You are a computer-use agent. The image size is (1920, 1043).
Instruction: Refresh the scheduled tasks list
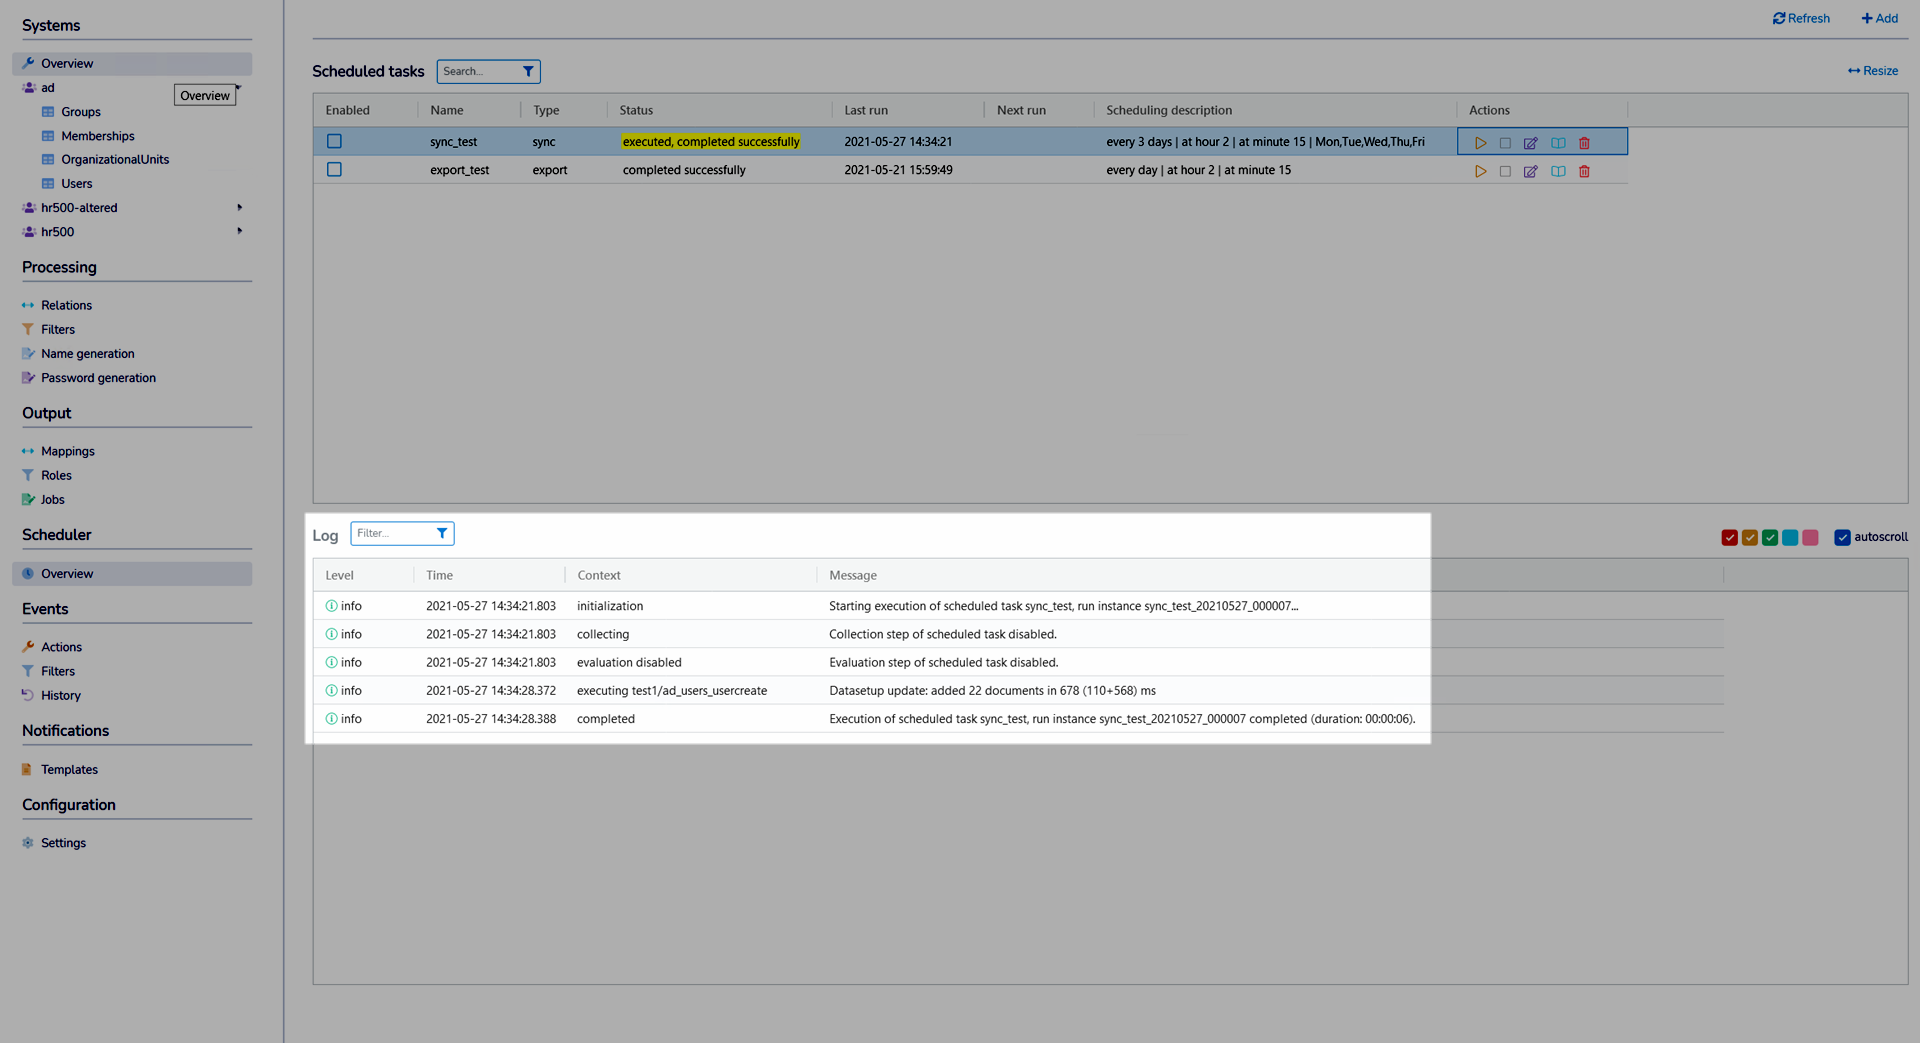pos(1801,18)
